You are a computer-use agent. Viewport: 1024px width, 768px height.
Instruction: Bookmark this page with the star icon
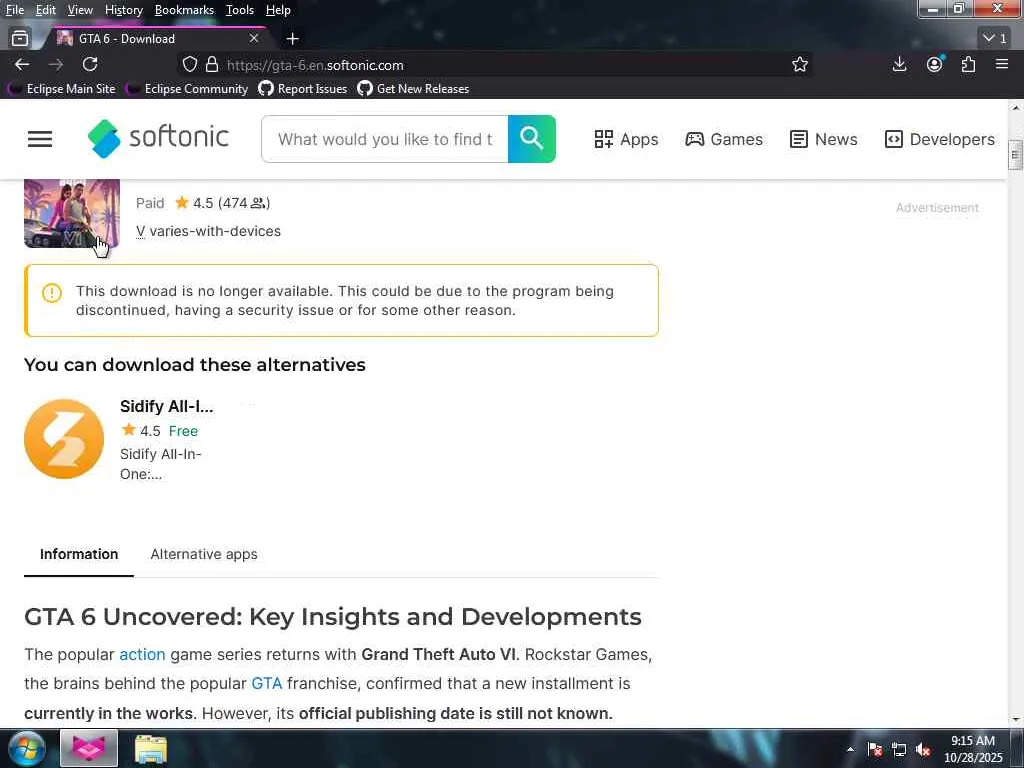click(x=800, y=65)
